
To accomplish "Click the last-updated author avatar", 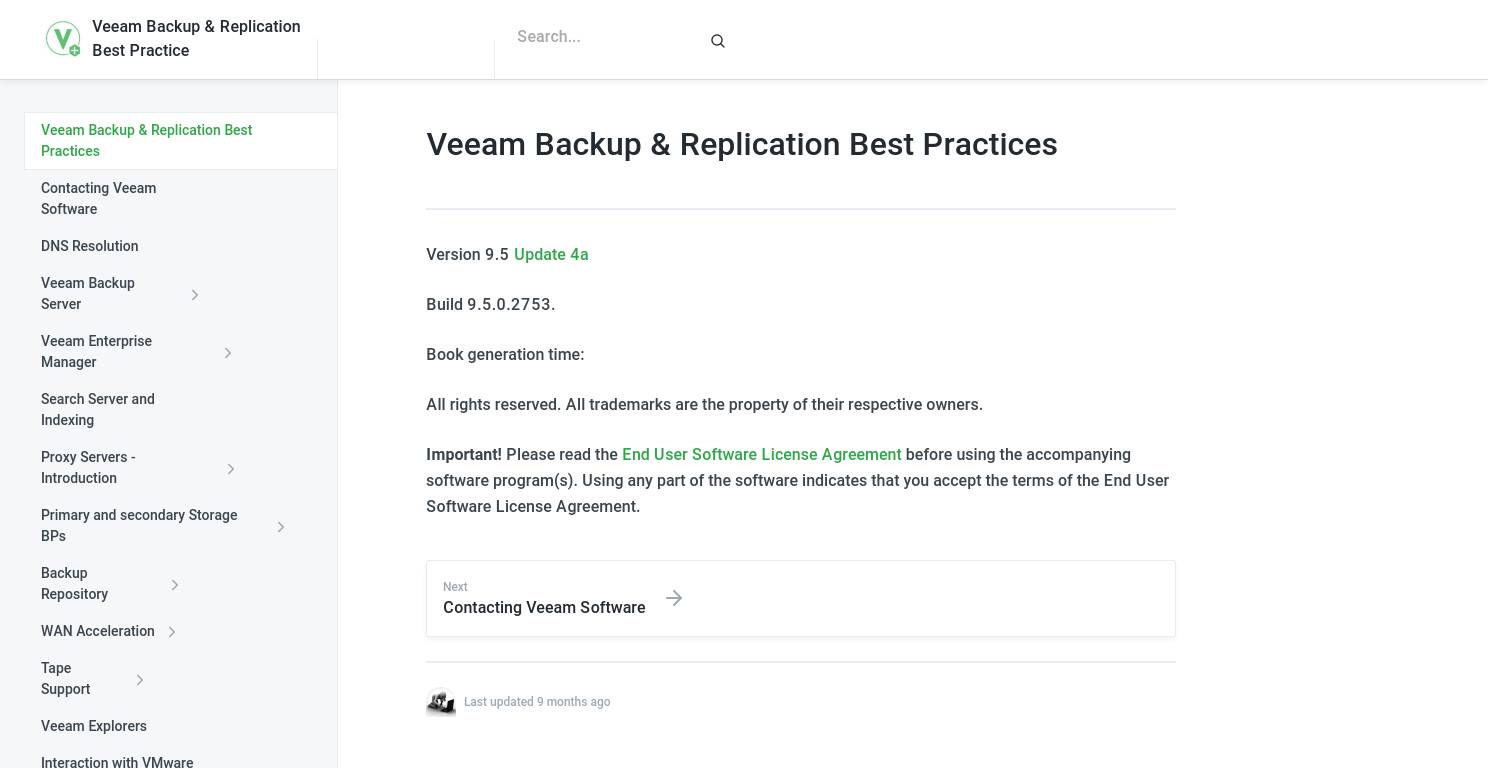I will point(441,702).
